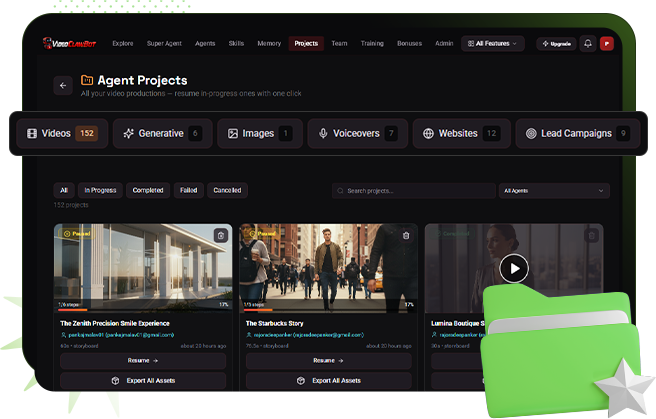This screenshot has width=656, height=419.
Task: Open the Training menu
Action: point(372,43)
